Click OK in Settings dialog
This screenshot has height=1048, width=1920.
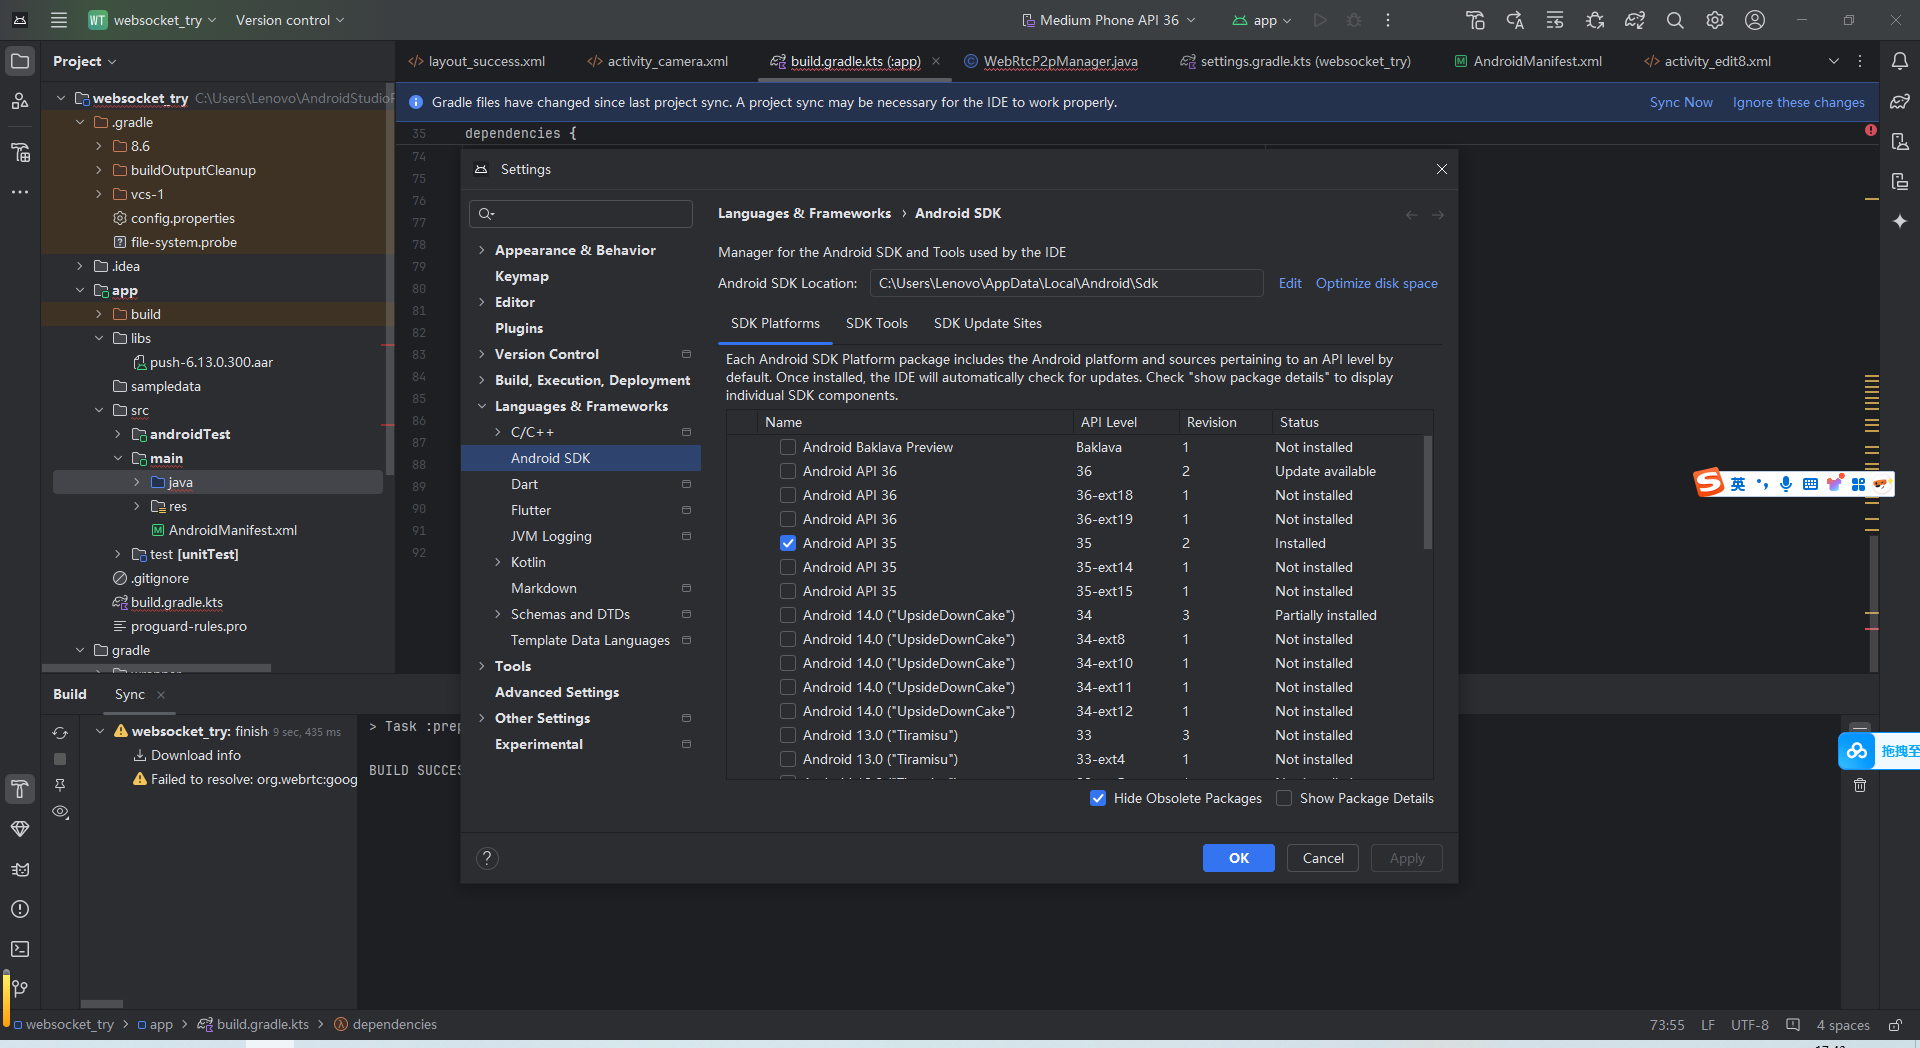tap(1239, 858)
